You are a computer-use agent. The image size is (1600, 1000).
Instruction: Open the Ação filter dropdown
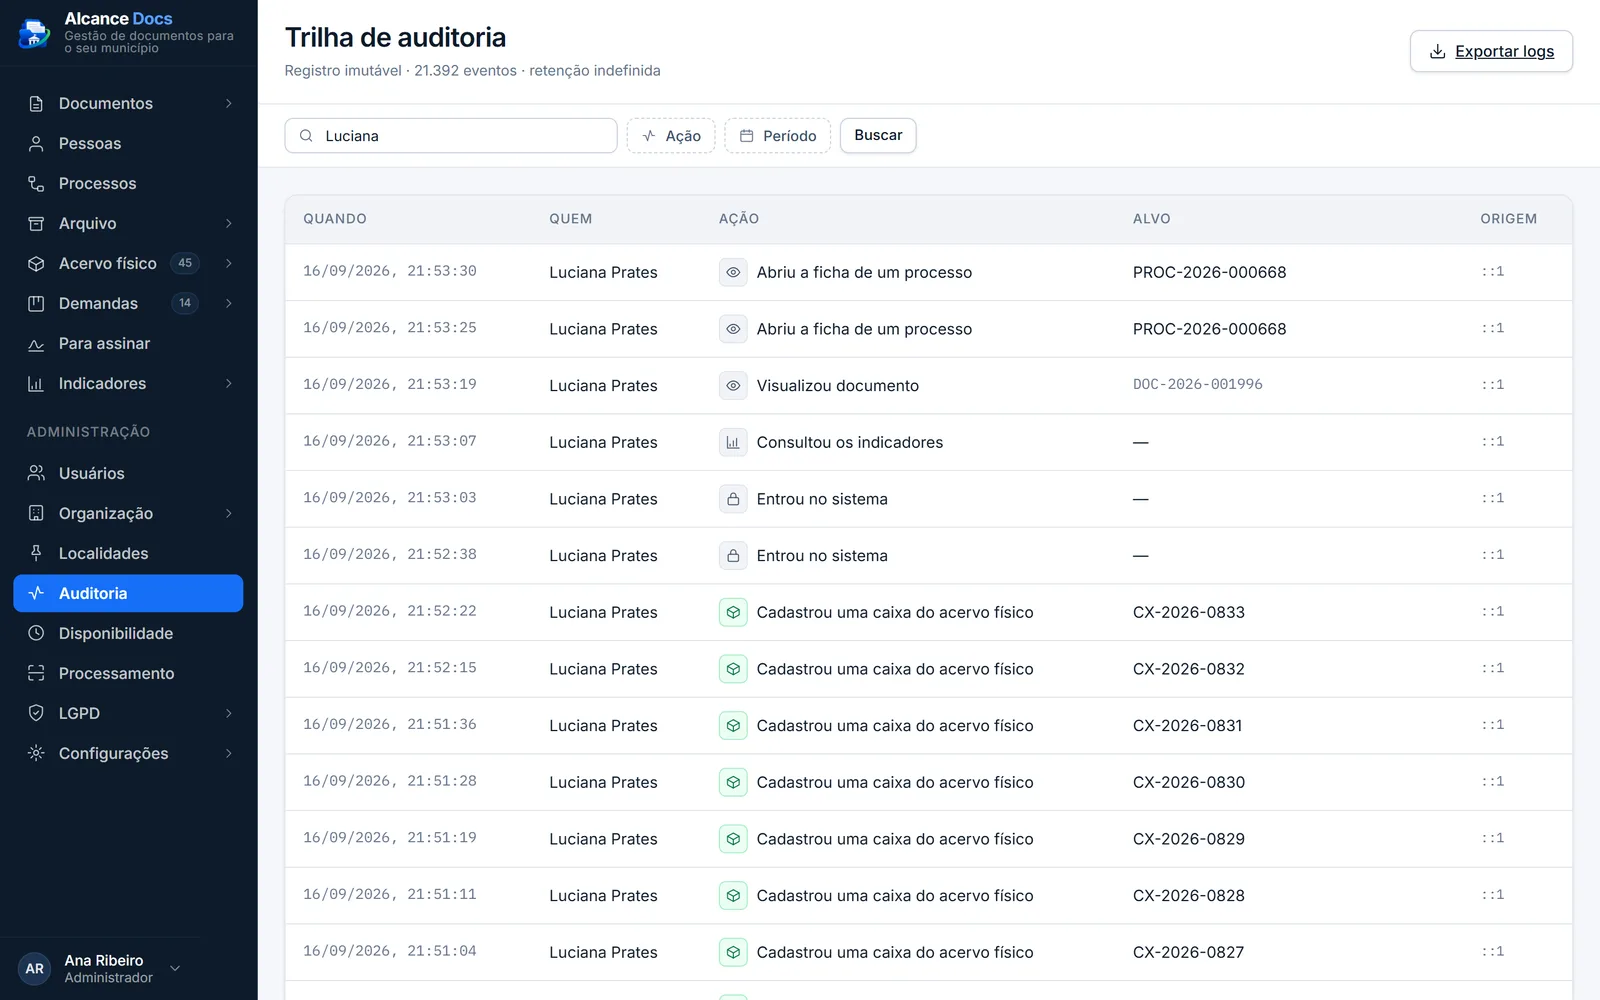[x=671, y=136]
